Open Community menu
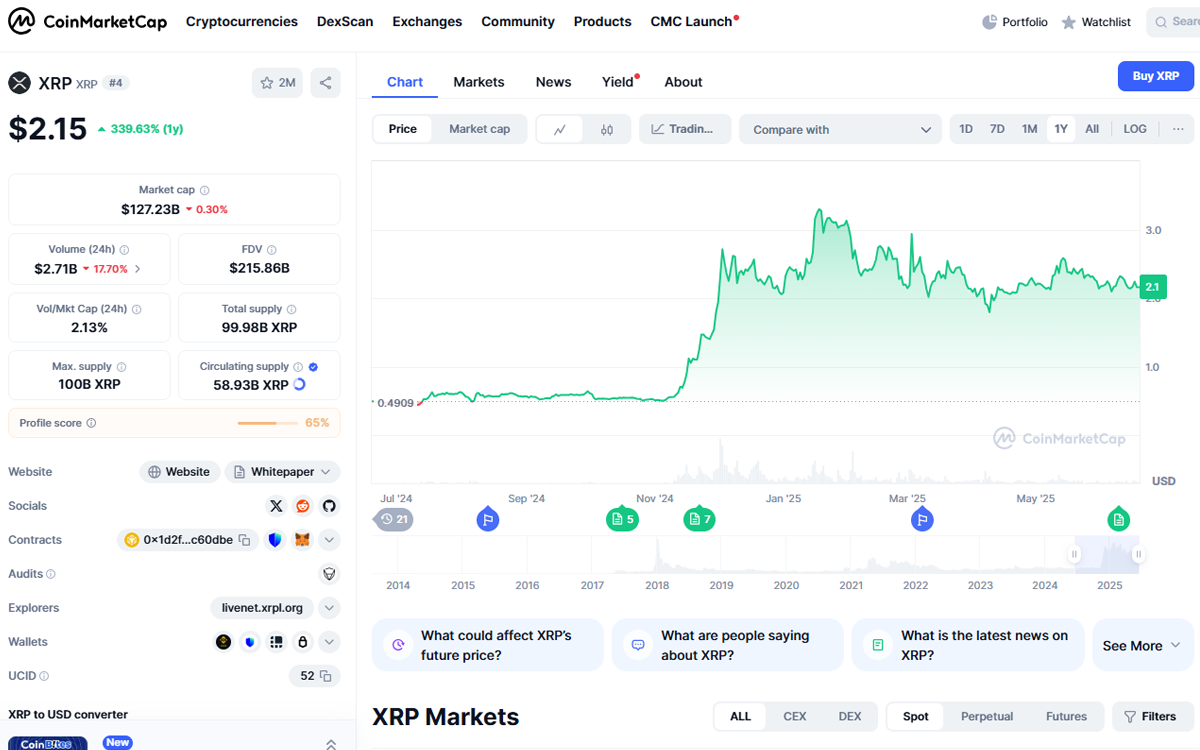Image resolution: width=1200 pixels, height=750 pixels. 518,21
